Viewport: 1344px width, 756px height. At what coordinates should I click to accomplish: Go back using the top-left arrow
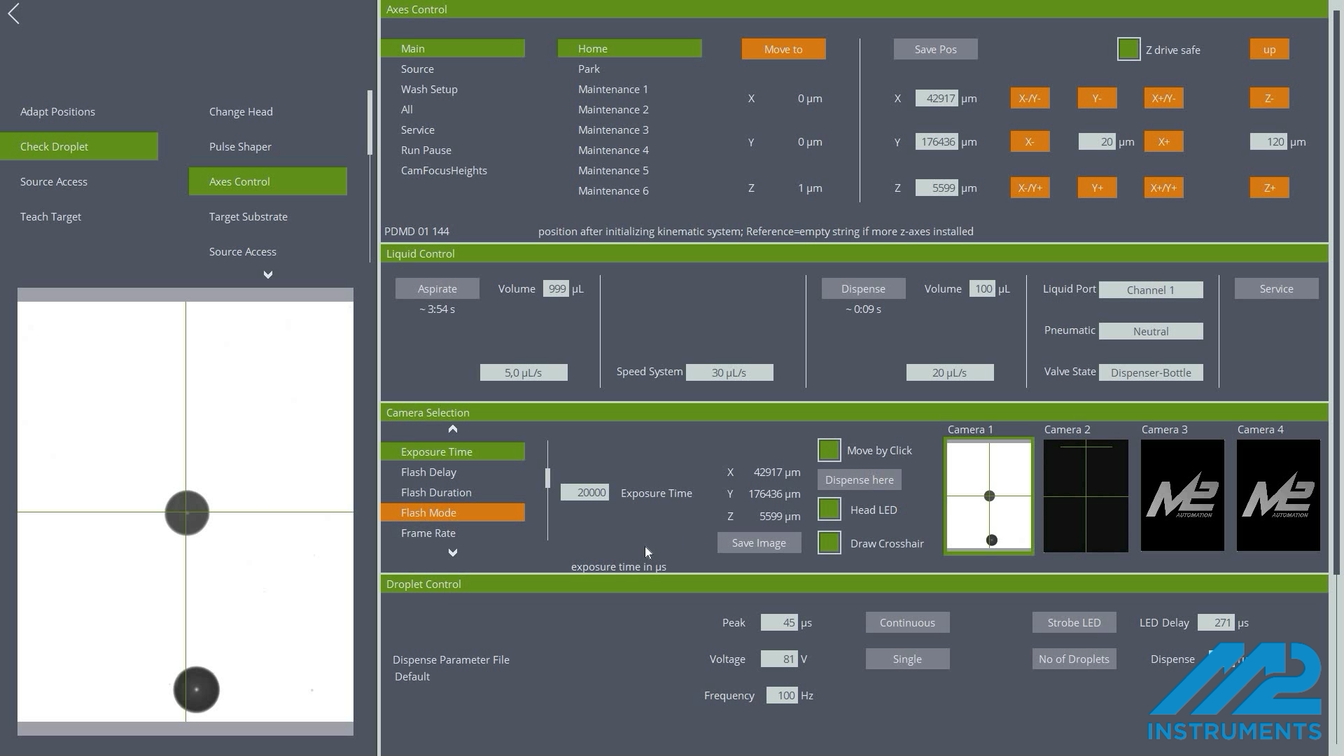coord(14,13)
